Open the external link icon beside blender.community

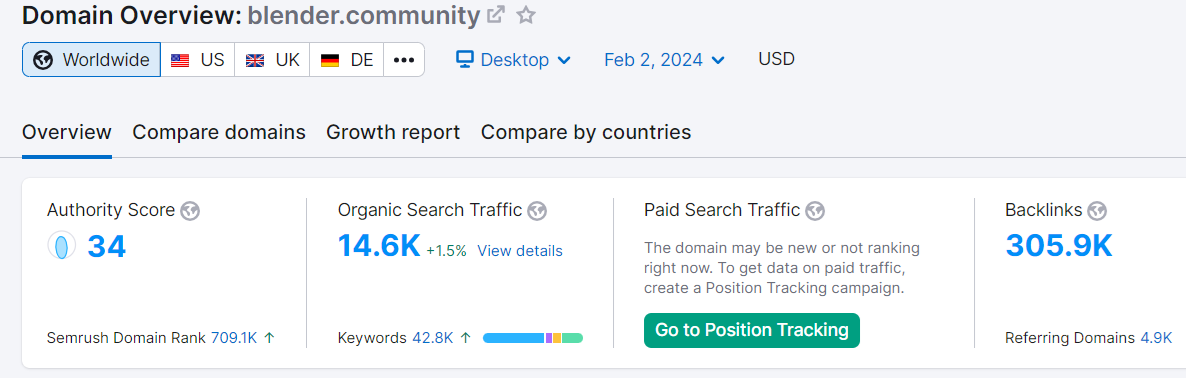(x=495, y=14)
